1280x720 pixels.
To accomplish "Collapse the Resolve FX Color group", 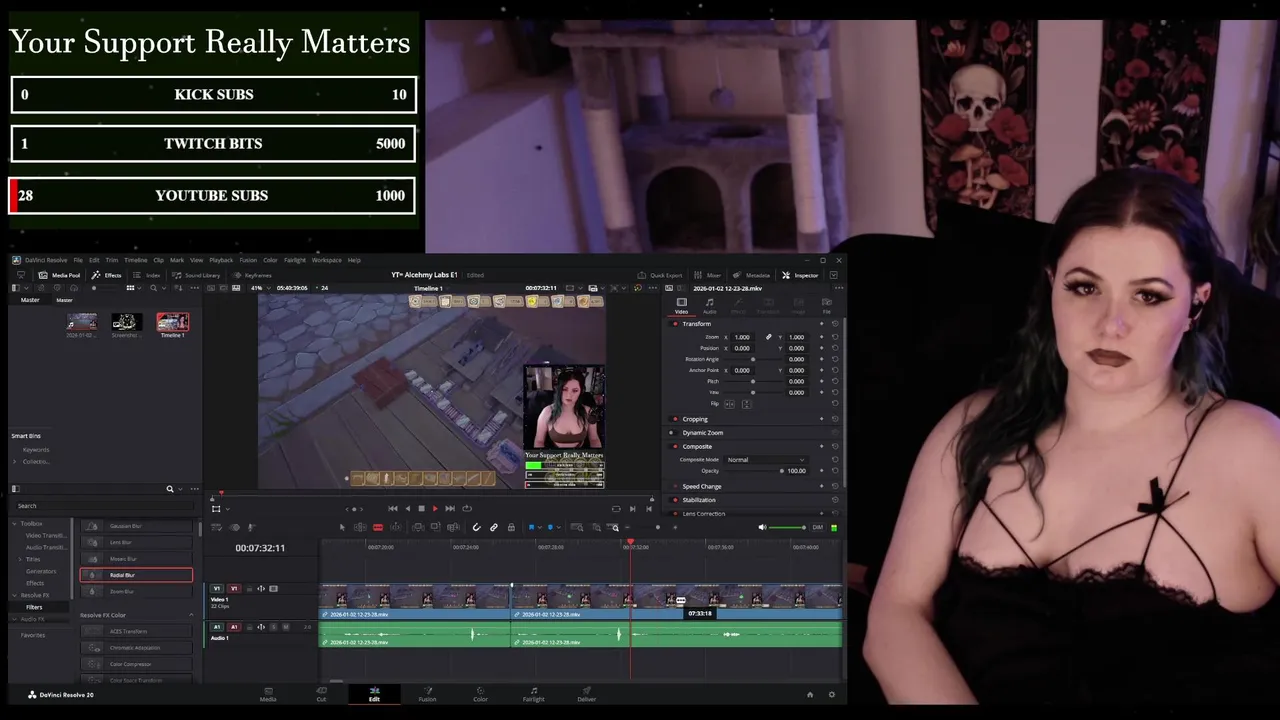I will click(x=191, y=615).
